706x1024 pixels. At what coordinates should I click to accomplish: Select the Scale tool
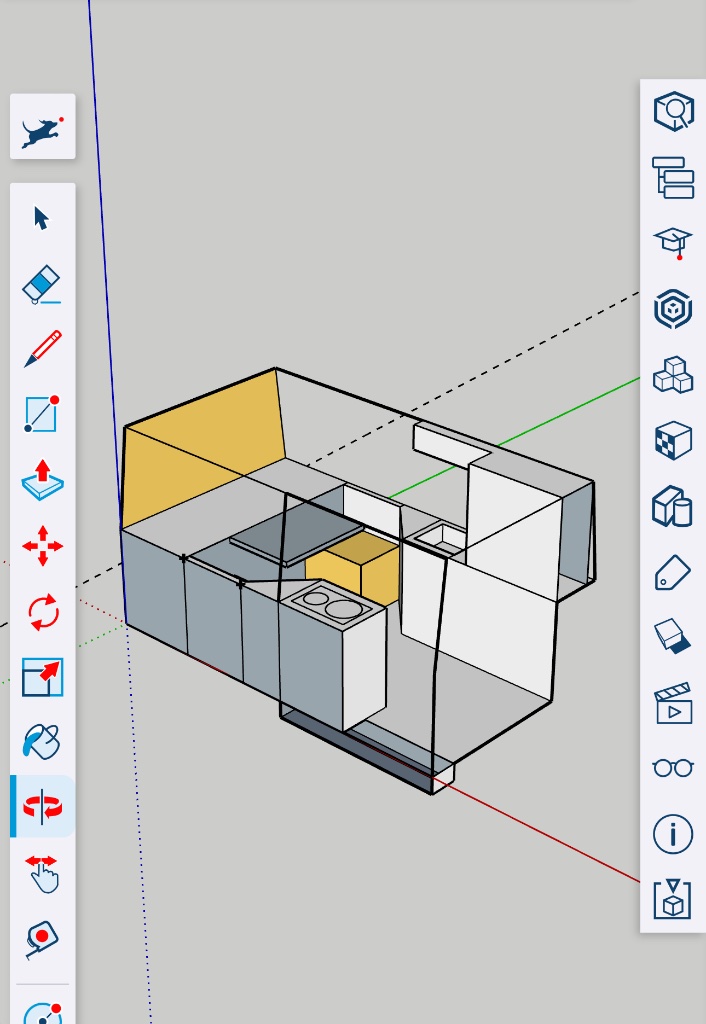coord(42,677)
